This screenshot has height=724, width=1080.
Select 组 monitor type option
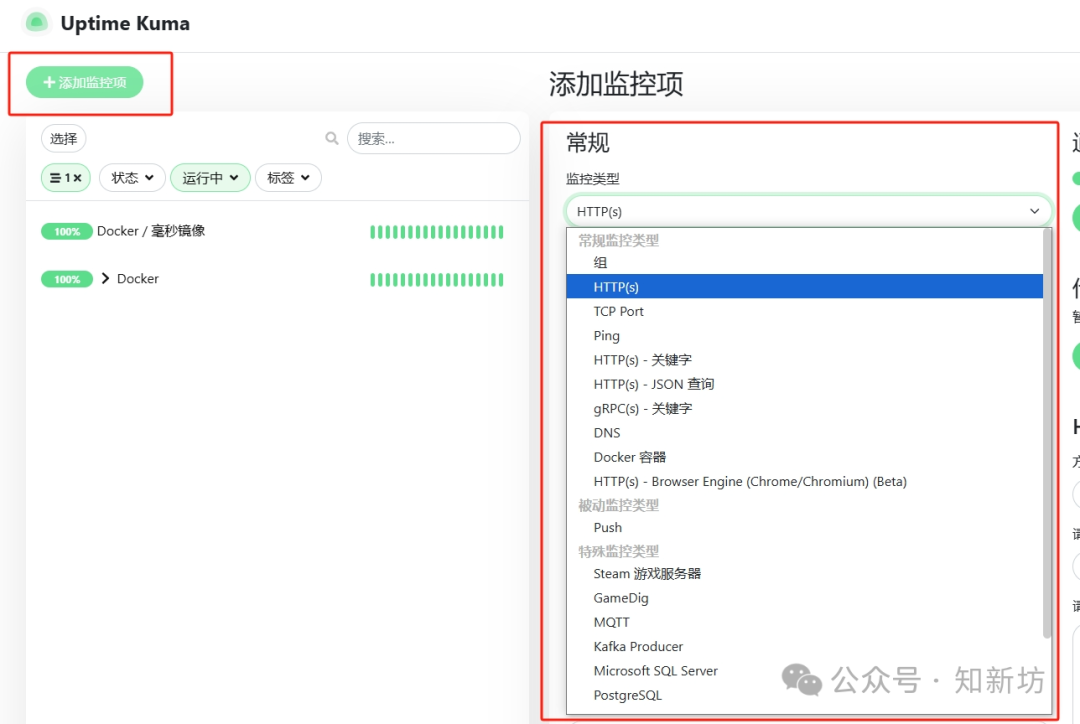804,262
